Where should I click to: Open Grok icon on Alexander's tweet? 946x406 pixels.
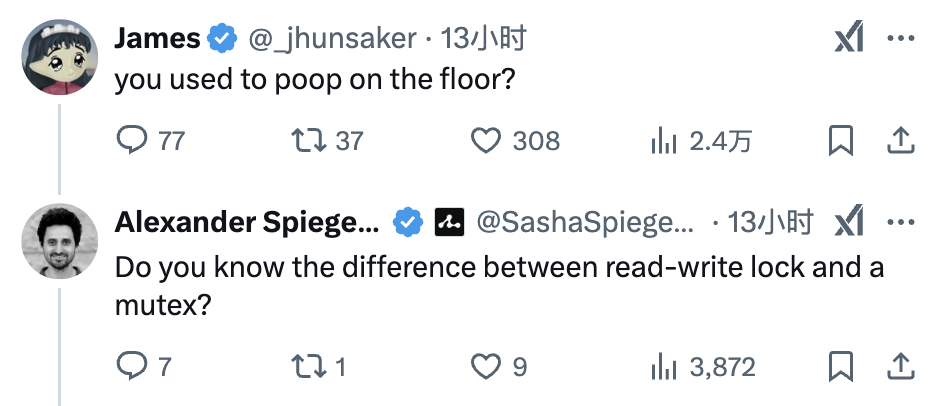[x=849, y=222]
